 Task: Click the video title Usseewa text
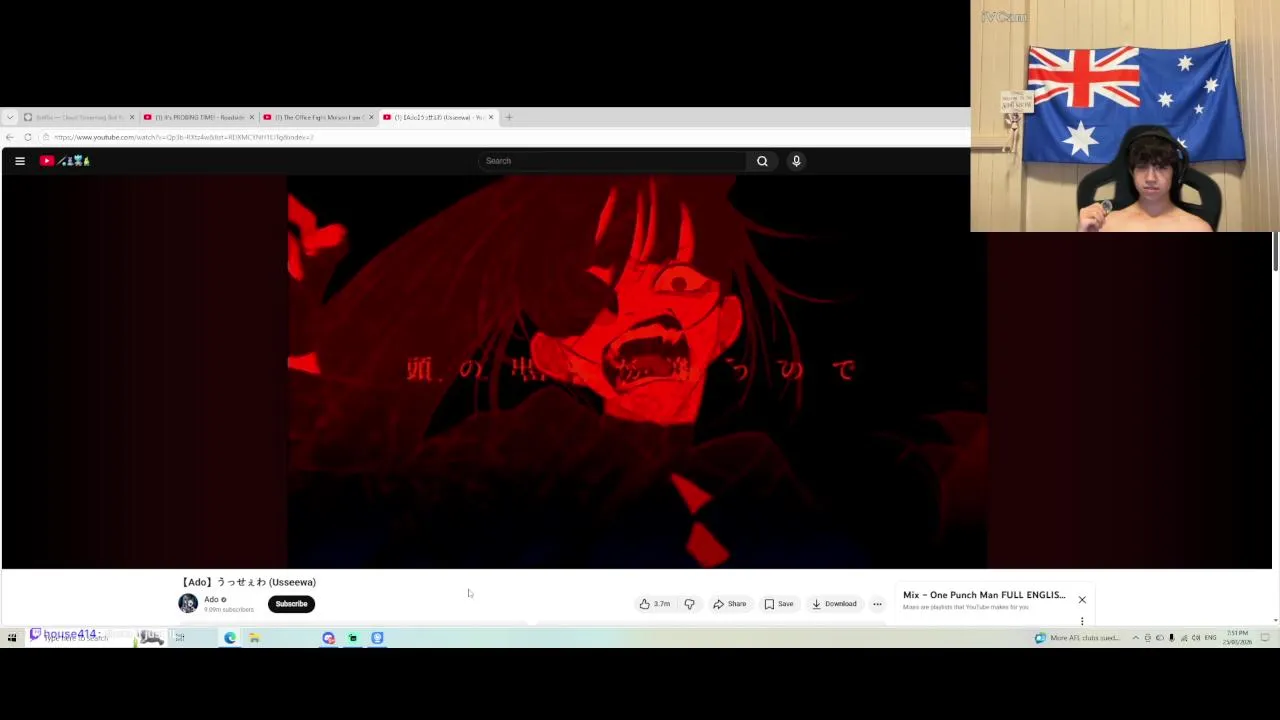(249, 582)
